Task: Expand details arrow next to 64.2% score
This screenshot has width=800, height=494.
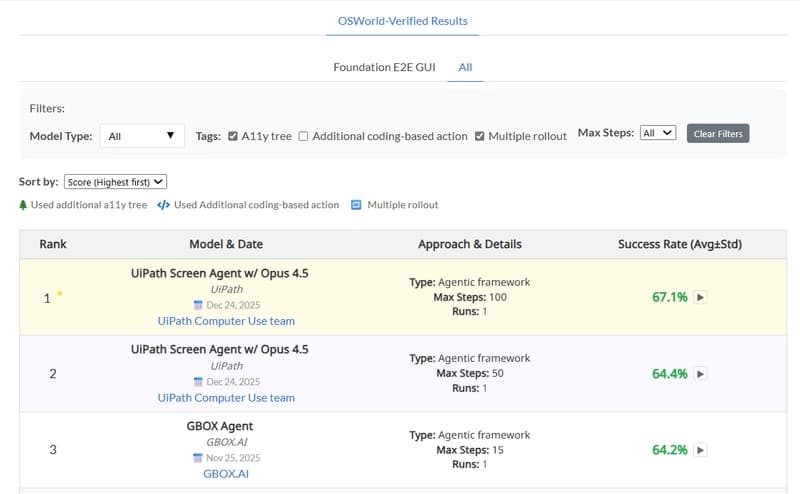Action: [x=700, y=450]
